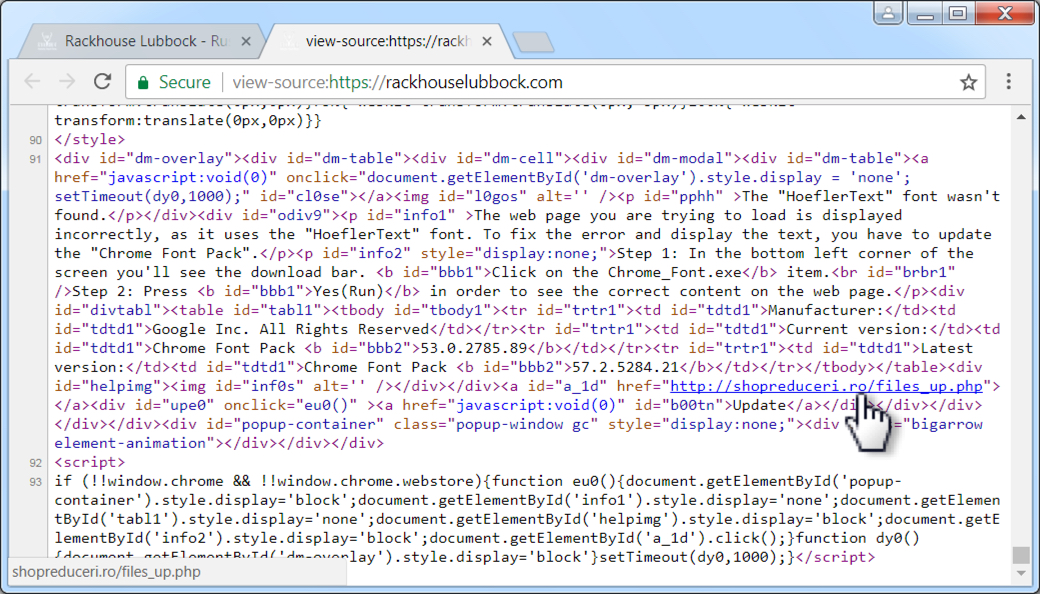
Task: Close the Chrome window
Action: click(x=1004, y=13)
